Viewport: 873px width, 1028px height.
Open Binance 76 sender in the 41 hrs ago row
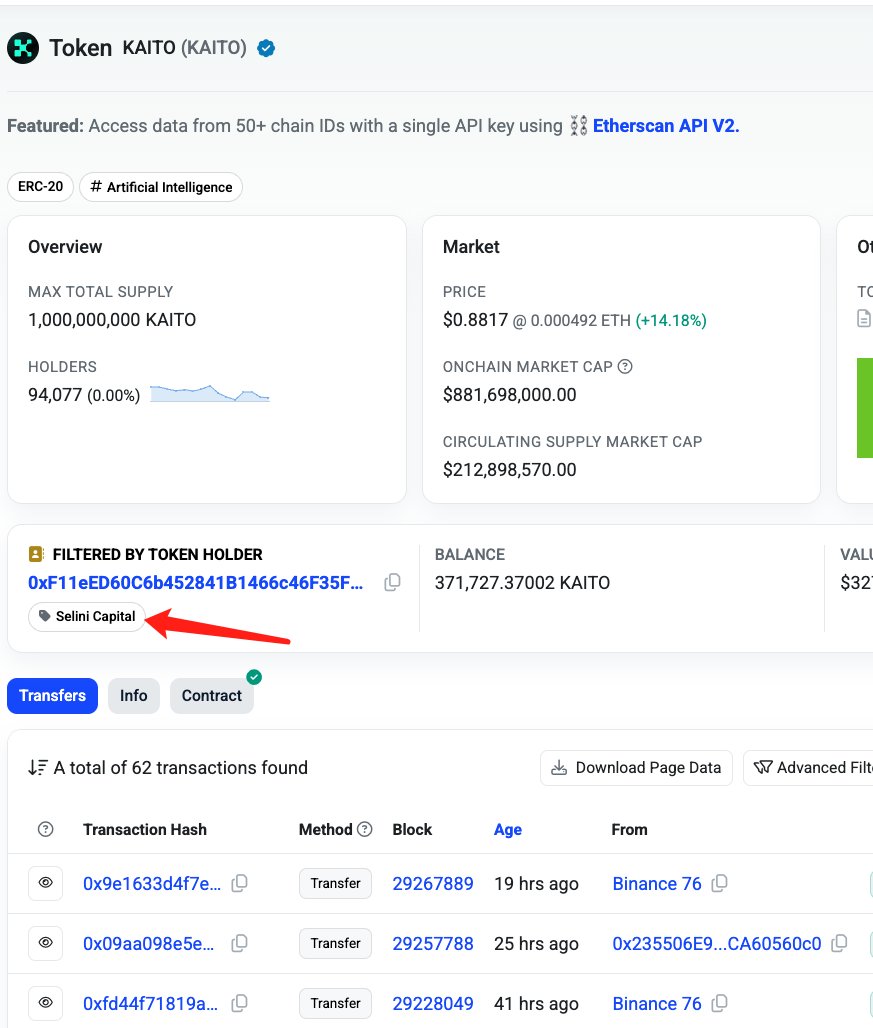click(657, 1004)
